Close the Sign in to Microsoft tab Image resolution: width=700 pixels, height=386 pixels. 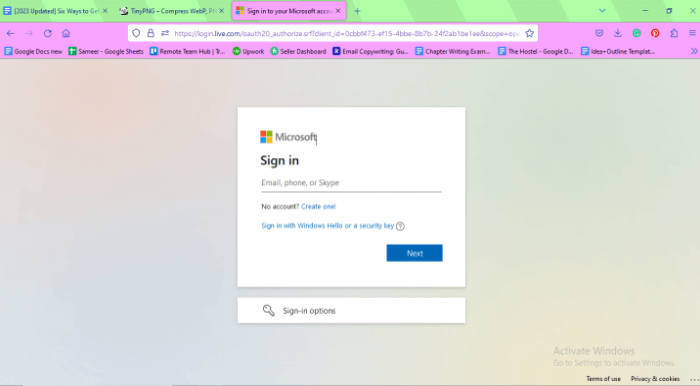click(x=338, y=11)
